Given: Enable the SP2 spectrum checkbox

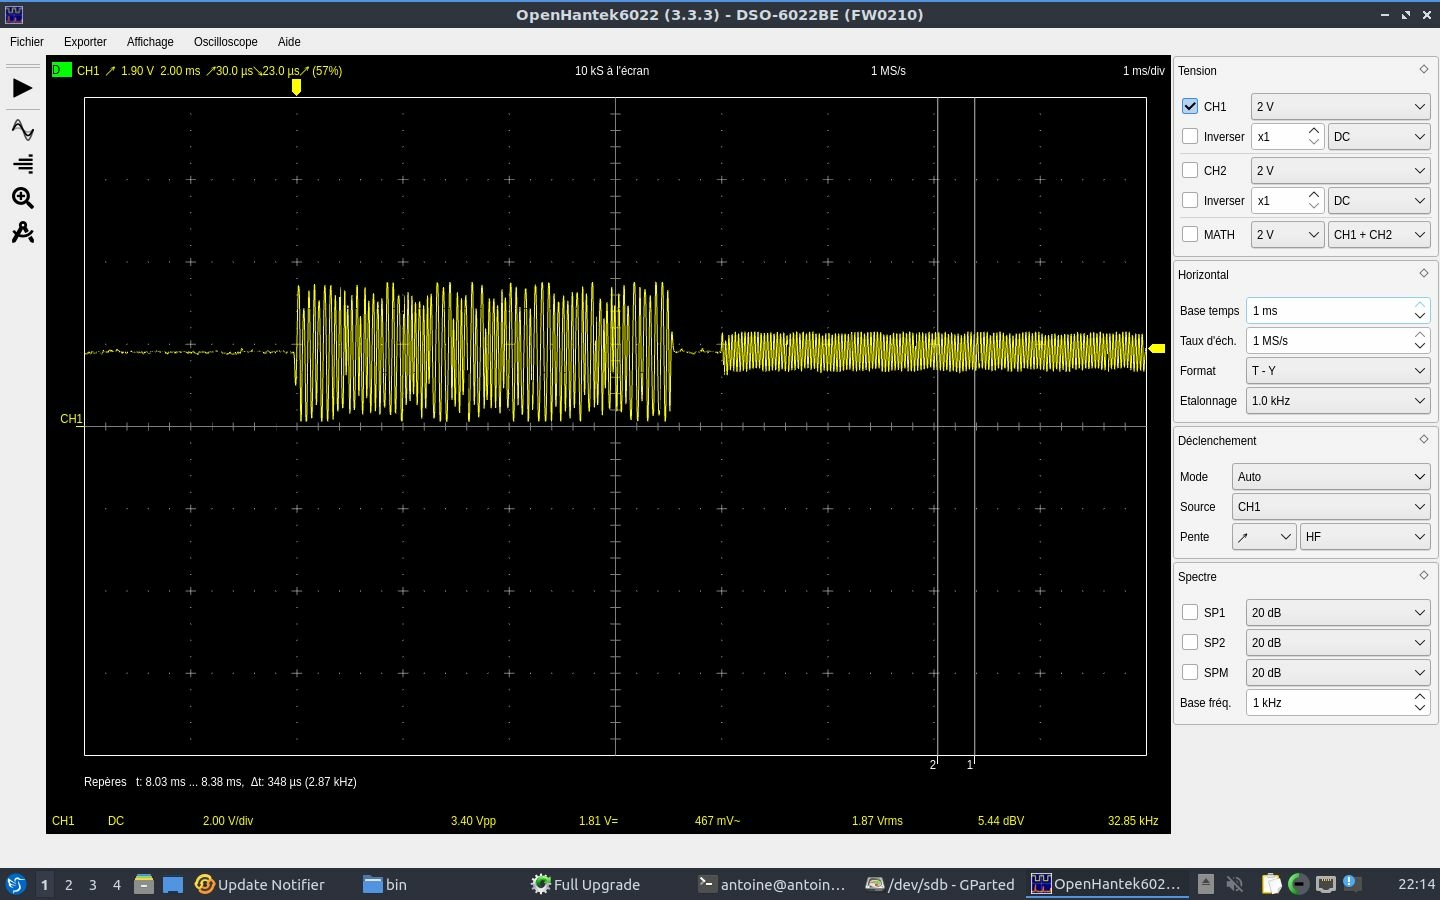Looking at the screenshot, I should [1190, 642].
